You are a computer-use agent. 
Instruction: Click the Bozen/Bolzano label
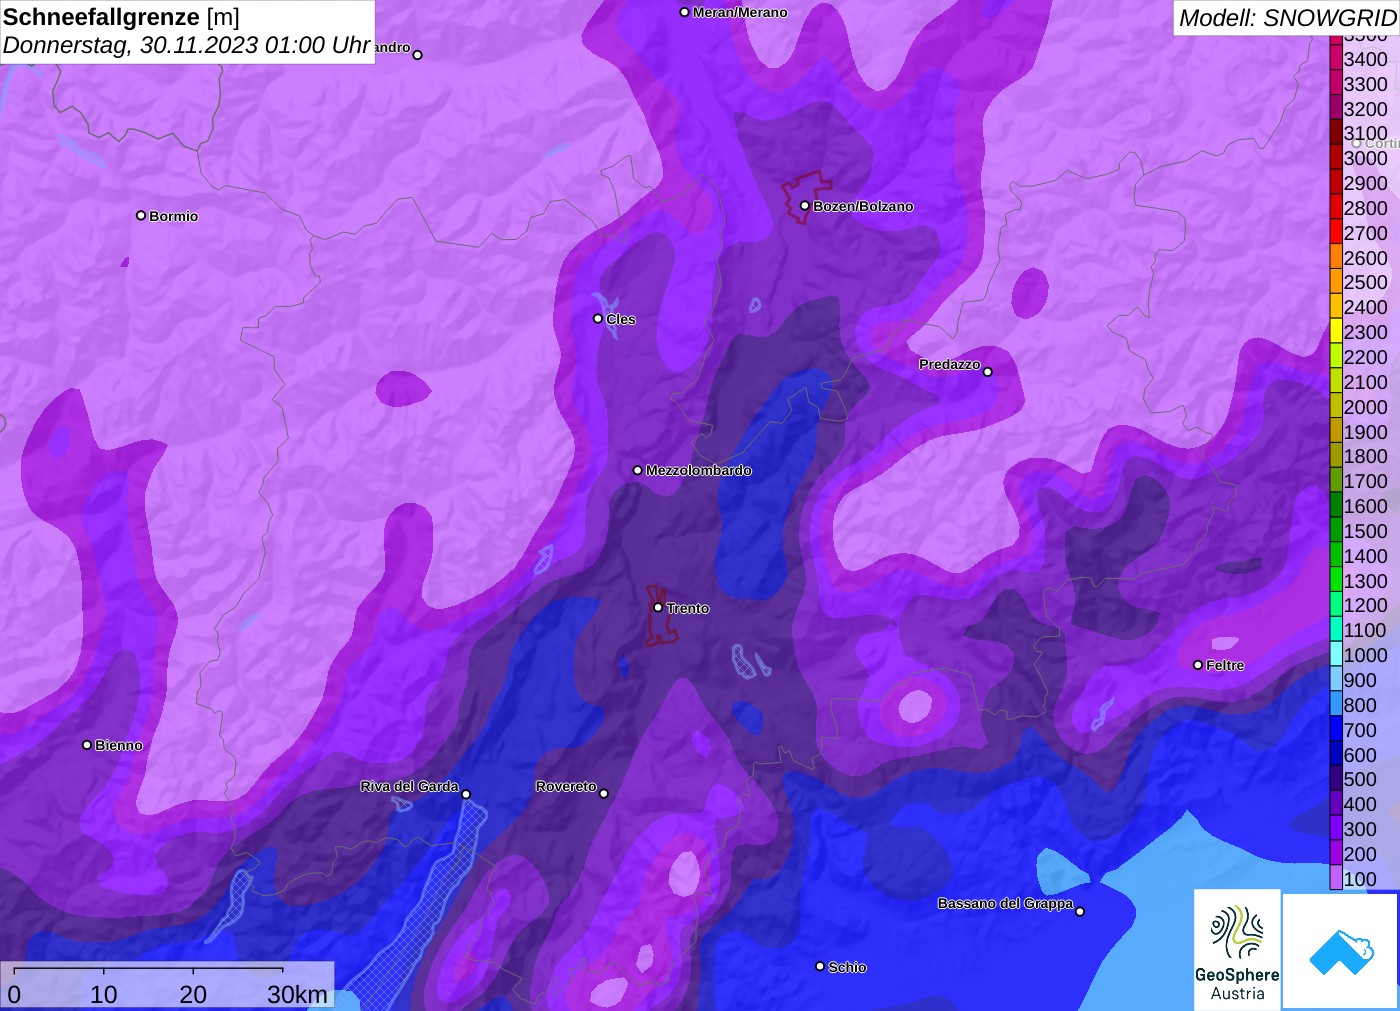(x=863, y=206)
